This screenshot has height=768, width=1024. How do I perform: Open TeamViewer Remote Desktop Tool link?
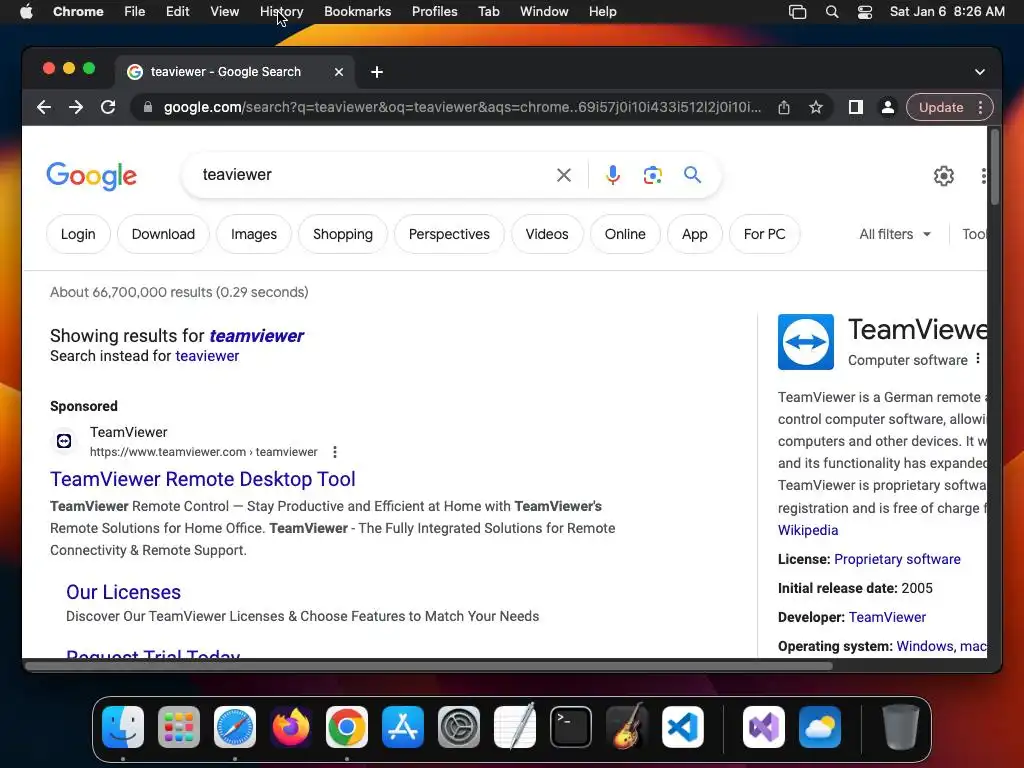[x=203, y=479]
